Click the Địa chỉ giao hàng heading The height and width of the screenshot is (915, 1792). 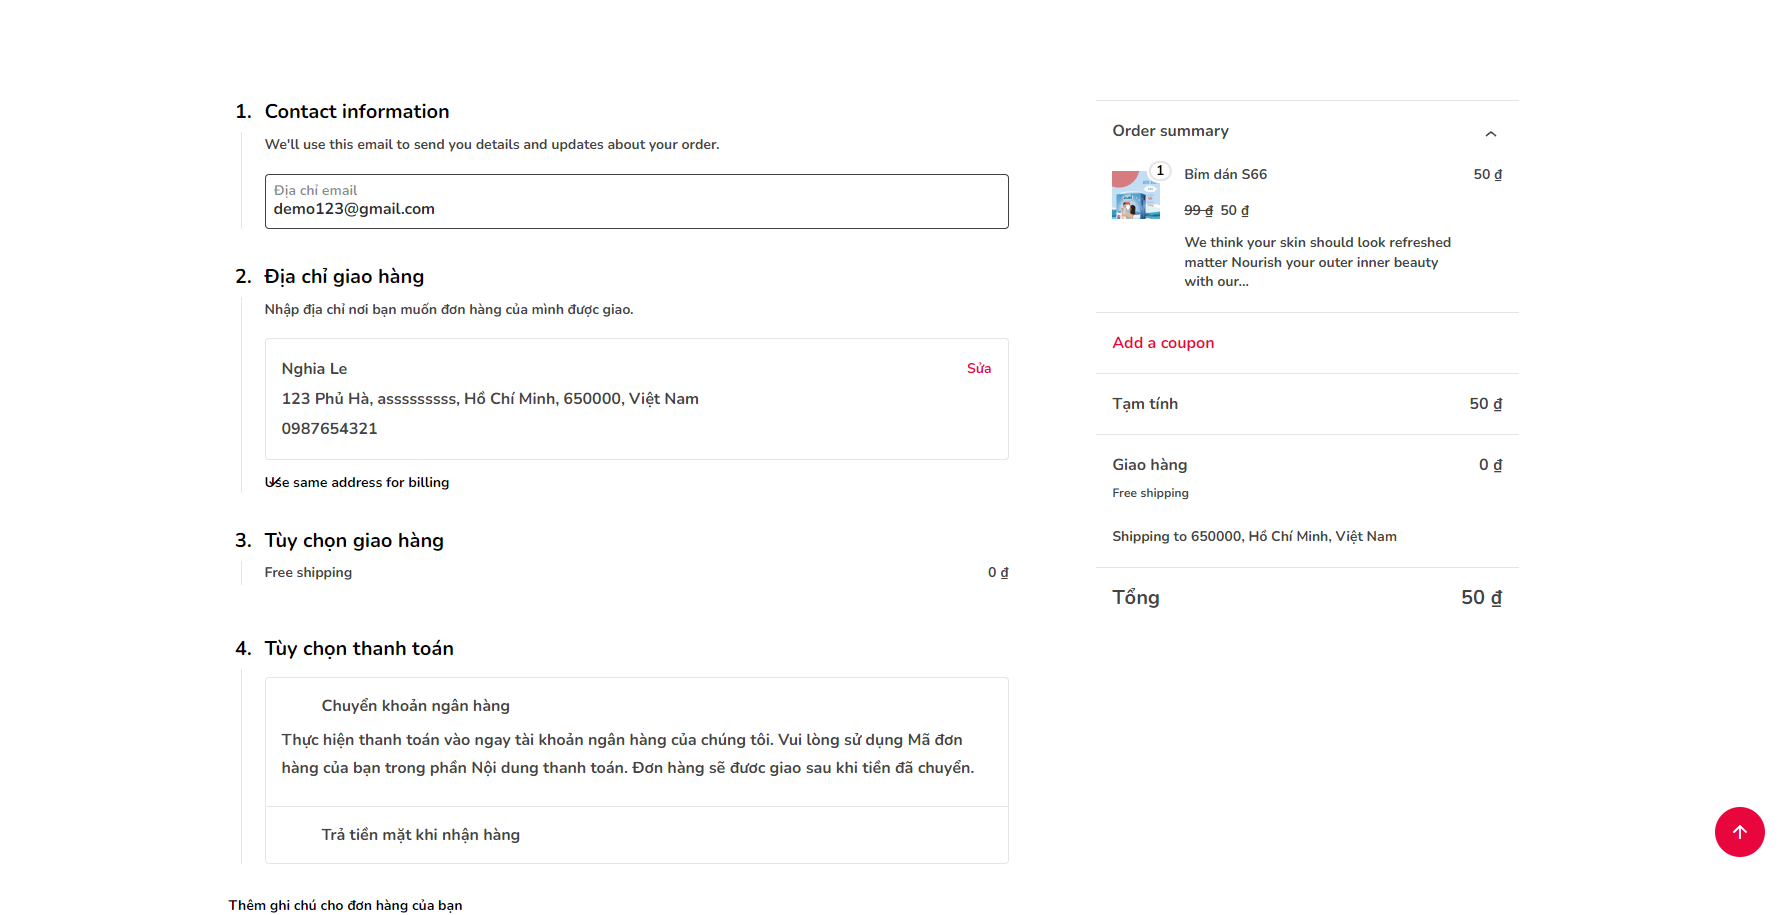pyautogui.click(x=344, y=276)
